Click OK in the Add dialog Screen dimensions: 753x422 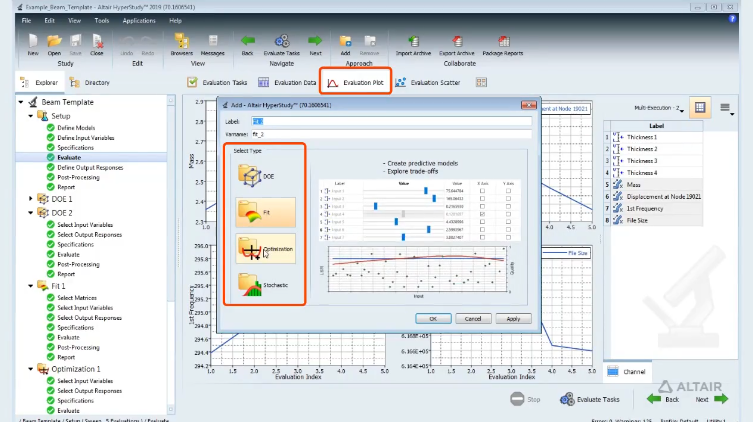[x=433, y=318]
